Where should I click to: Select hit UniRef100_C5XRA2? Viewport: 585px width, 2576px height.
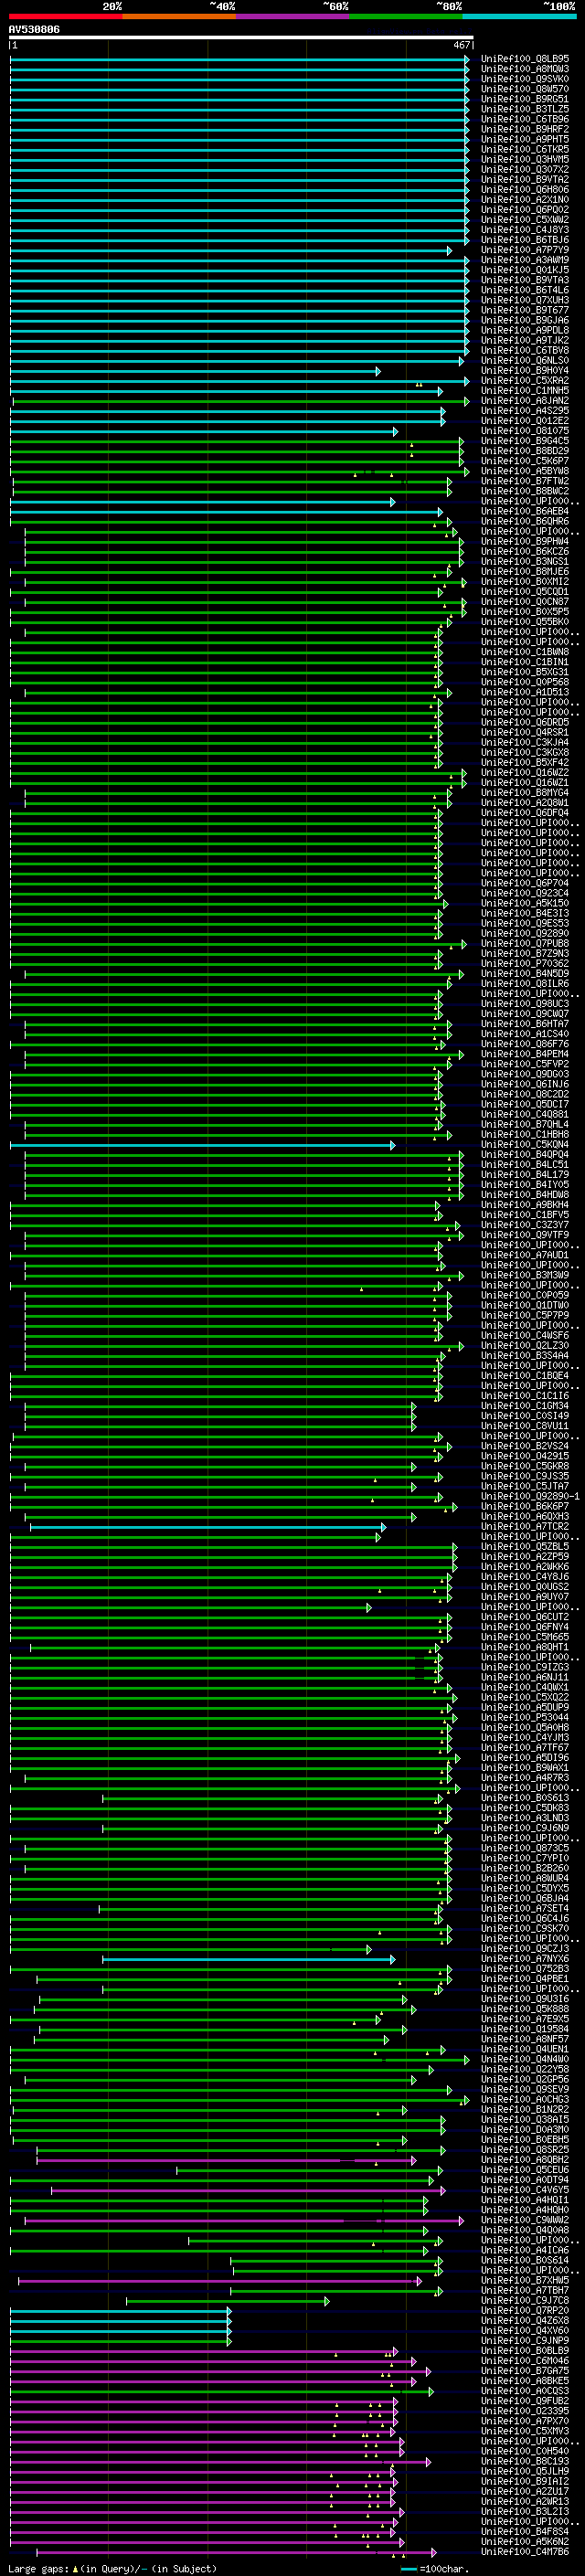tap(525, 381)
